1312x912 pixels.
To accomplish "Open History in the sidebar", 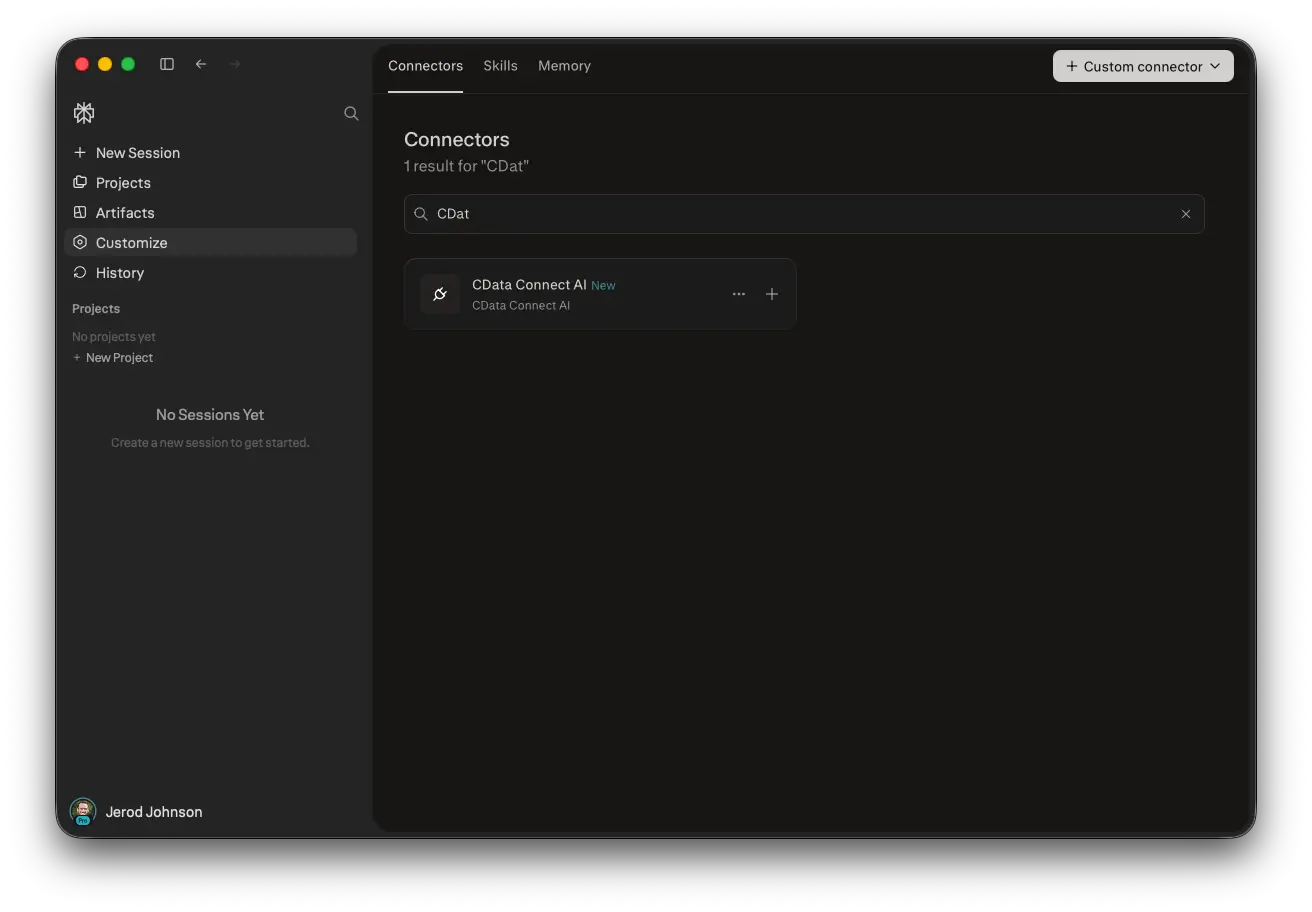I will 210,273.
